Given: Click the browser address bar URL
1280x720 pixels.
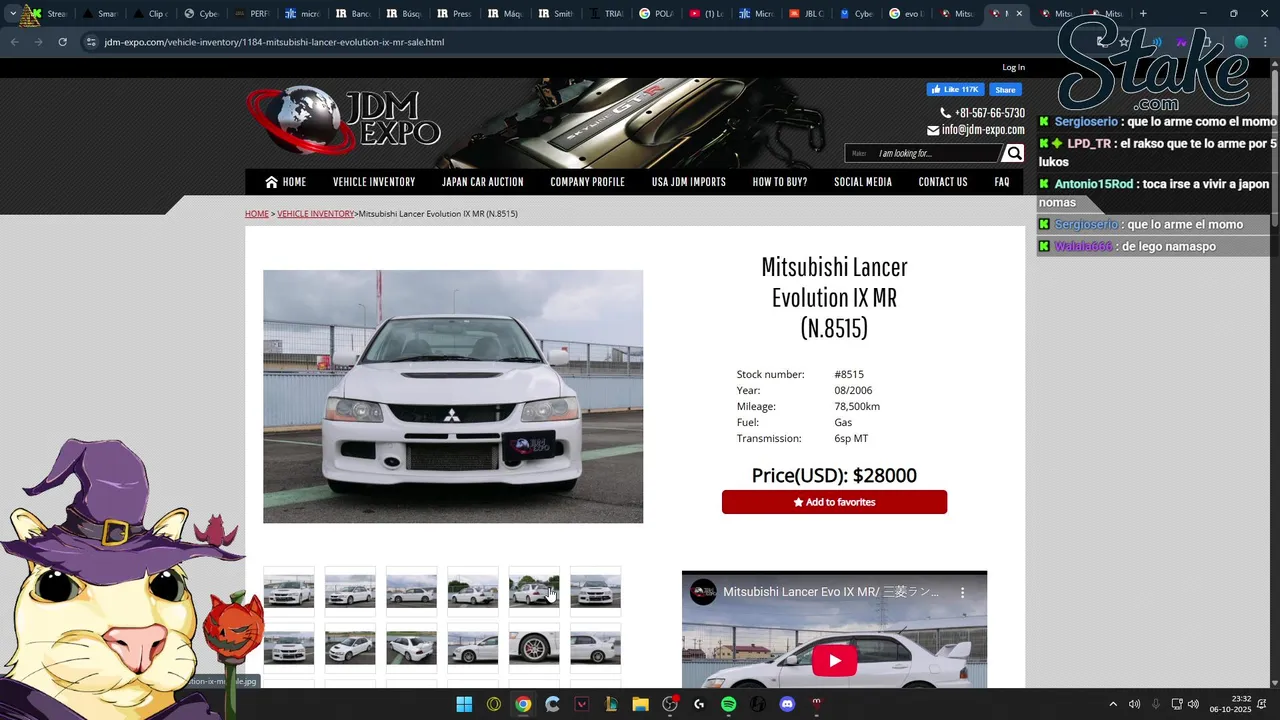Looking at the screenshot, I should [274, 42].
